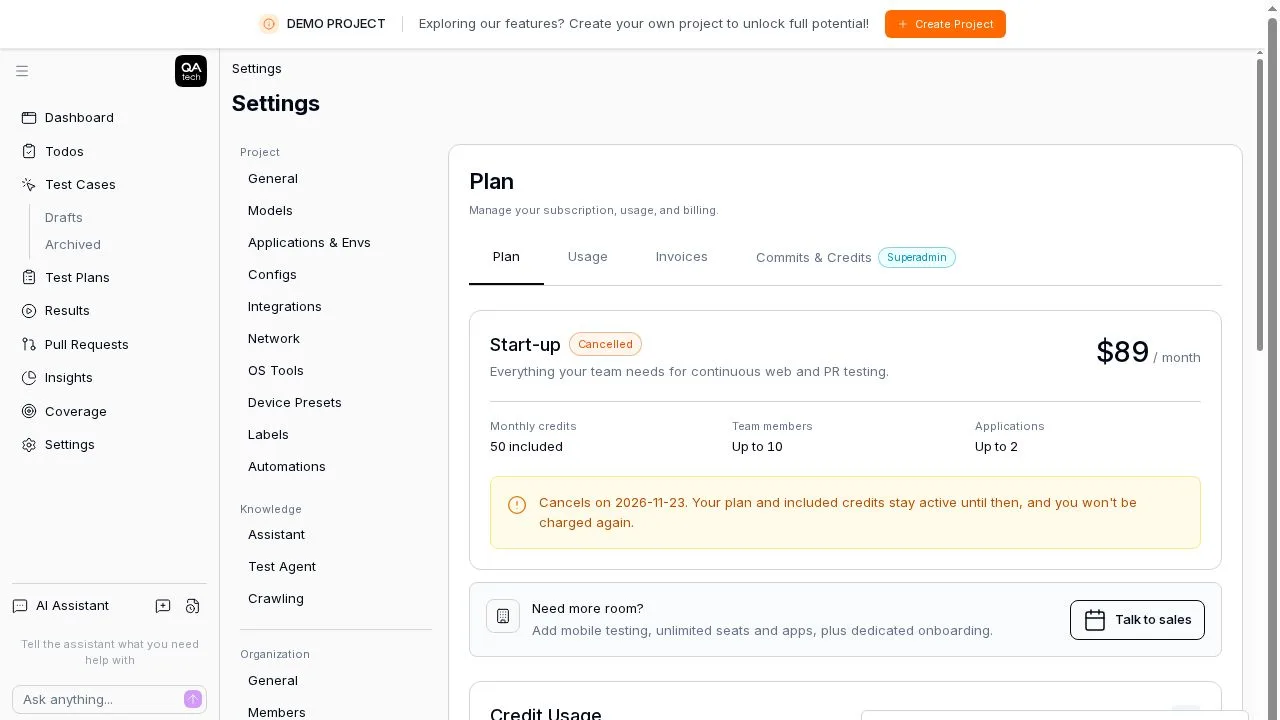Click the cancellation warning icon

click(517, 505)
